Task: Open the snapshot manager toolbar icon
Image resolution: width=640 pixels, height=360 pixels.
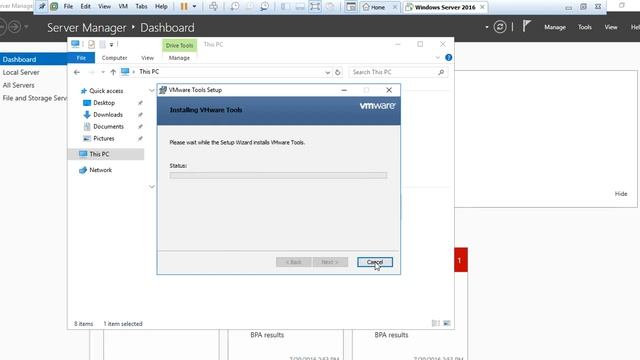Action: coord(264,7)
